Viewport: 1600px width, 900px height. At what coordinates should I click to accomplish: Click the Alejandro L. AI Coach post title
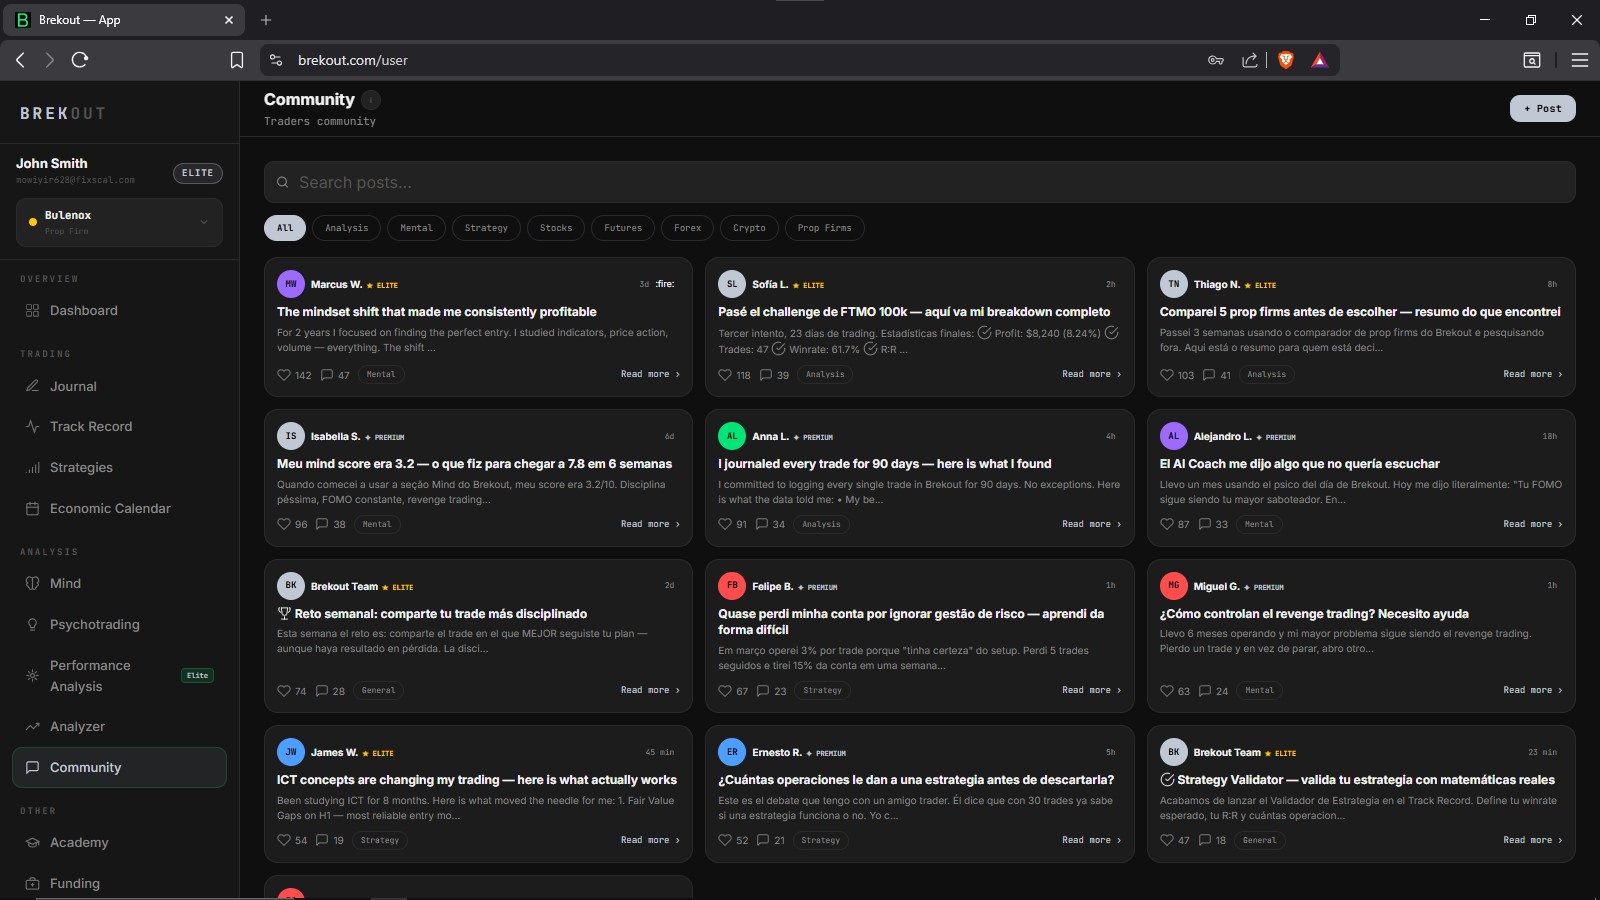1300,464
